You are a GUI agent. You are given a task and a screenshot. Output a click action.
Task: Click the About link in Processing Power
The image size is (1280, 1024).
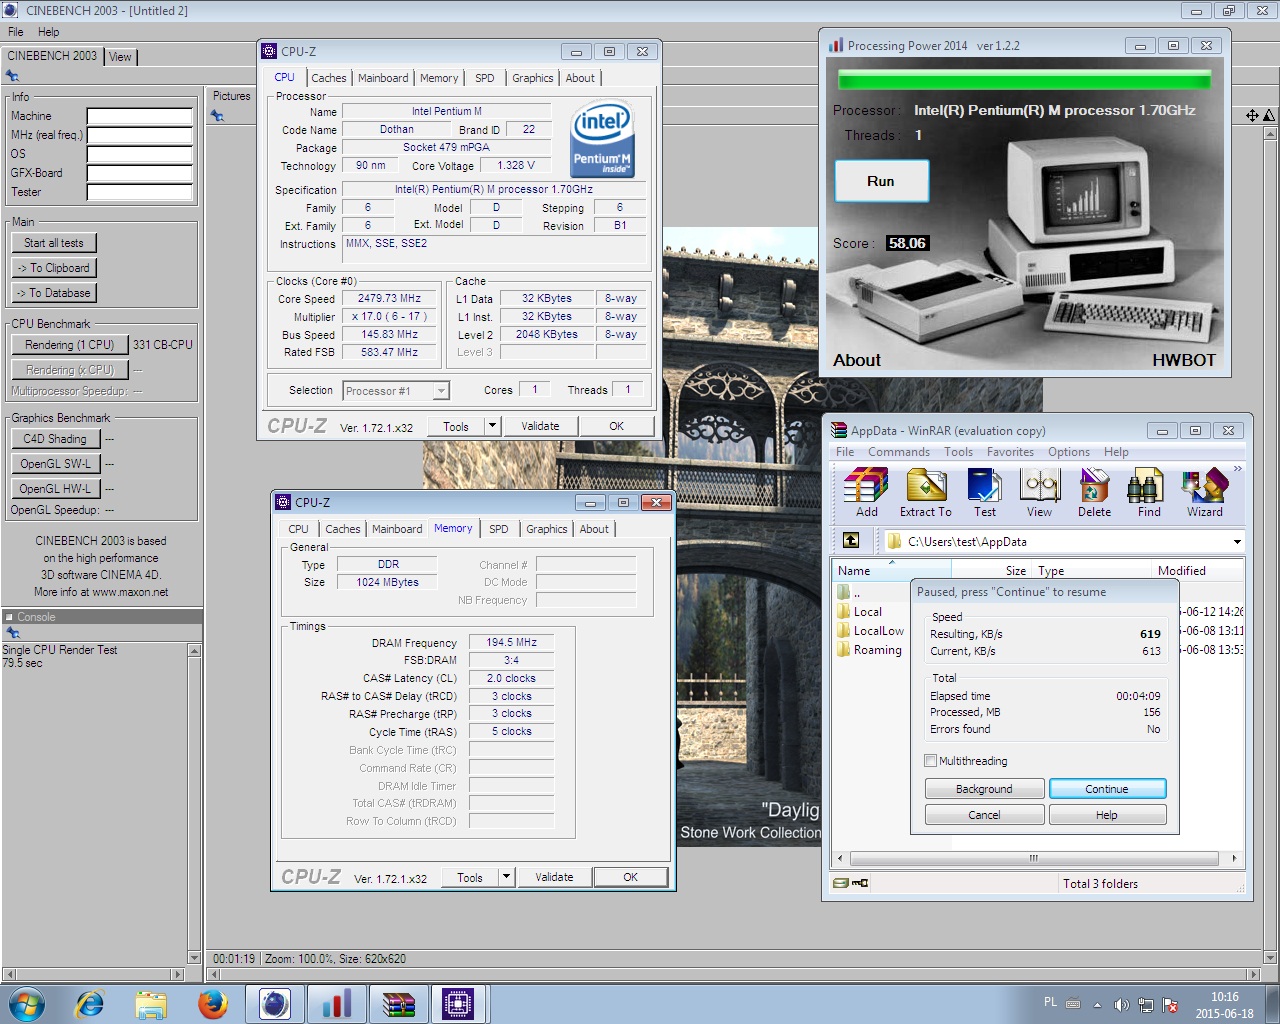point(857,360)
